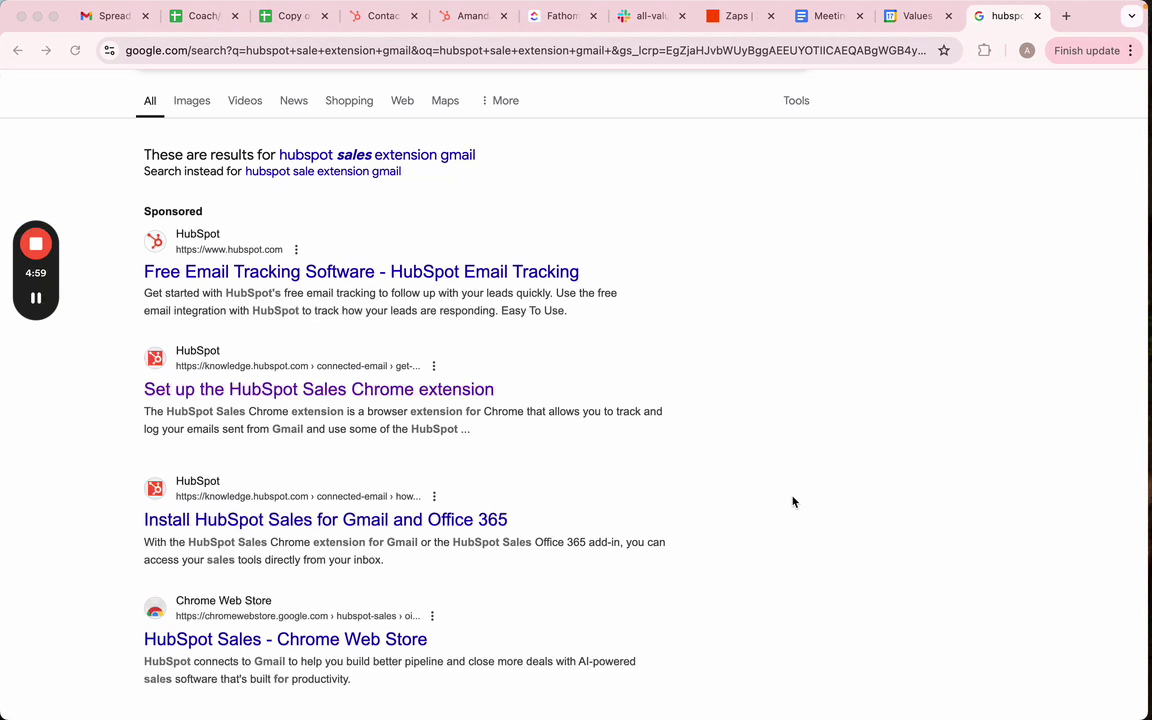Screen dimensions: 1152x720
Task: Click the Chrome Web Store site name
Action: (223, 601)
